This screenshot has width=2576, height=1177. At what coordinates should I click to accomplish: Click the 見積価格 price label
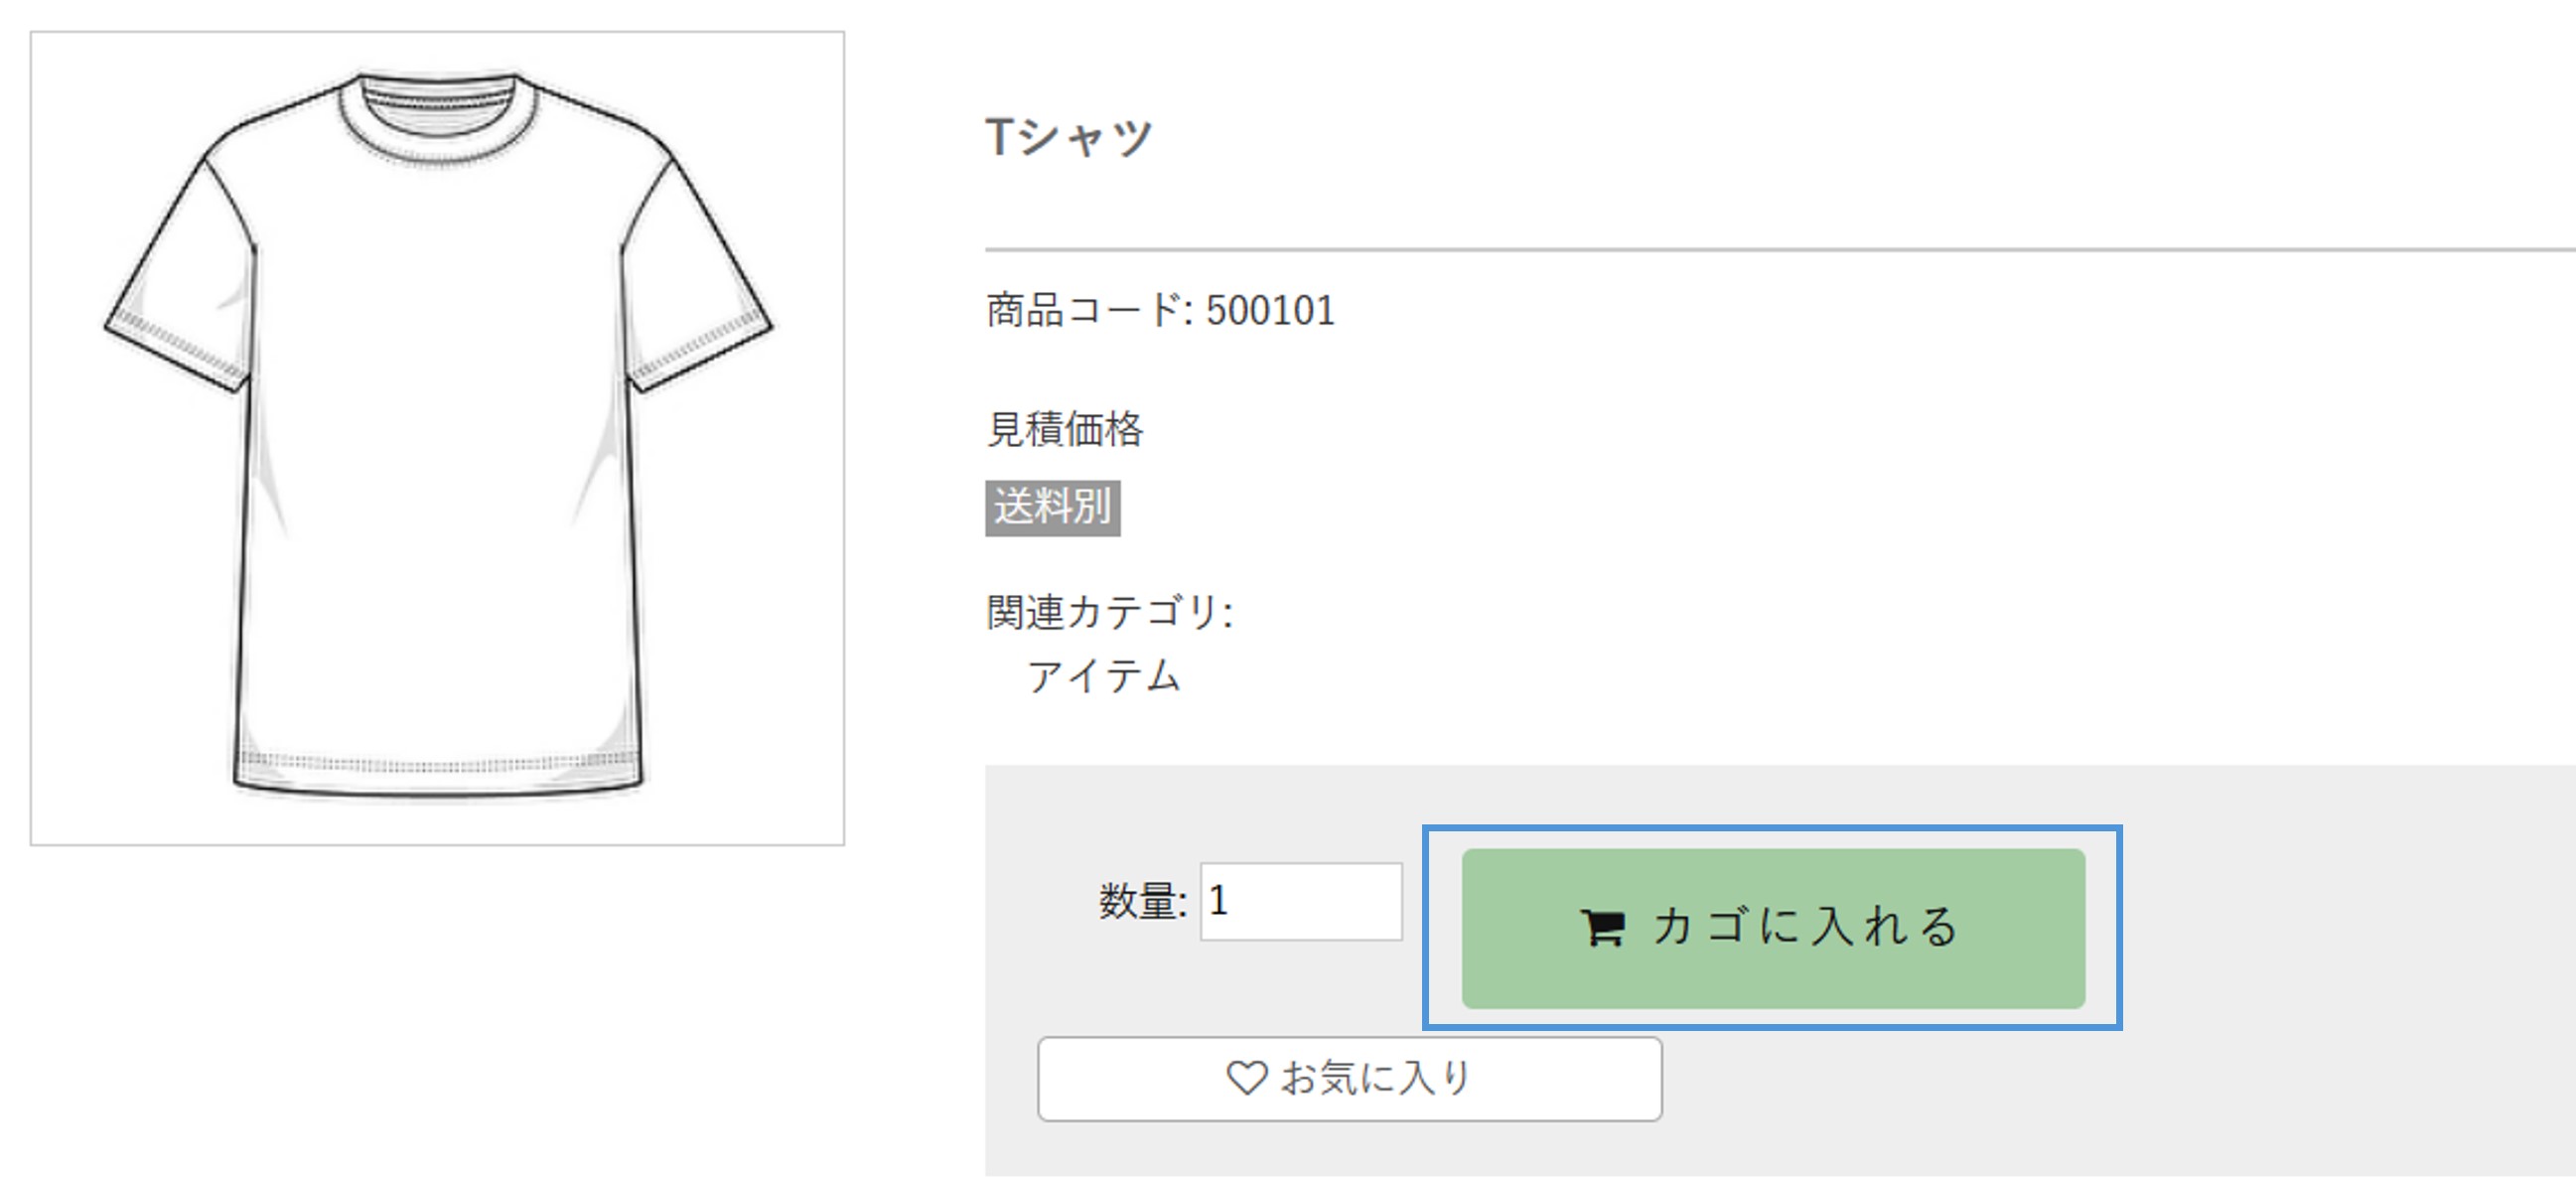[x=1064, y=429]
